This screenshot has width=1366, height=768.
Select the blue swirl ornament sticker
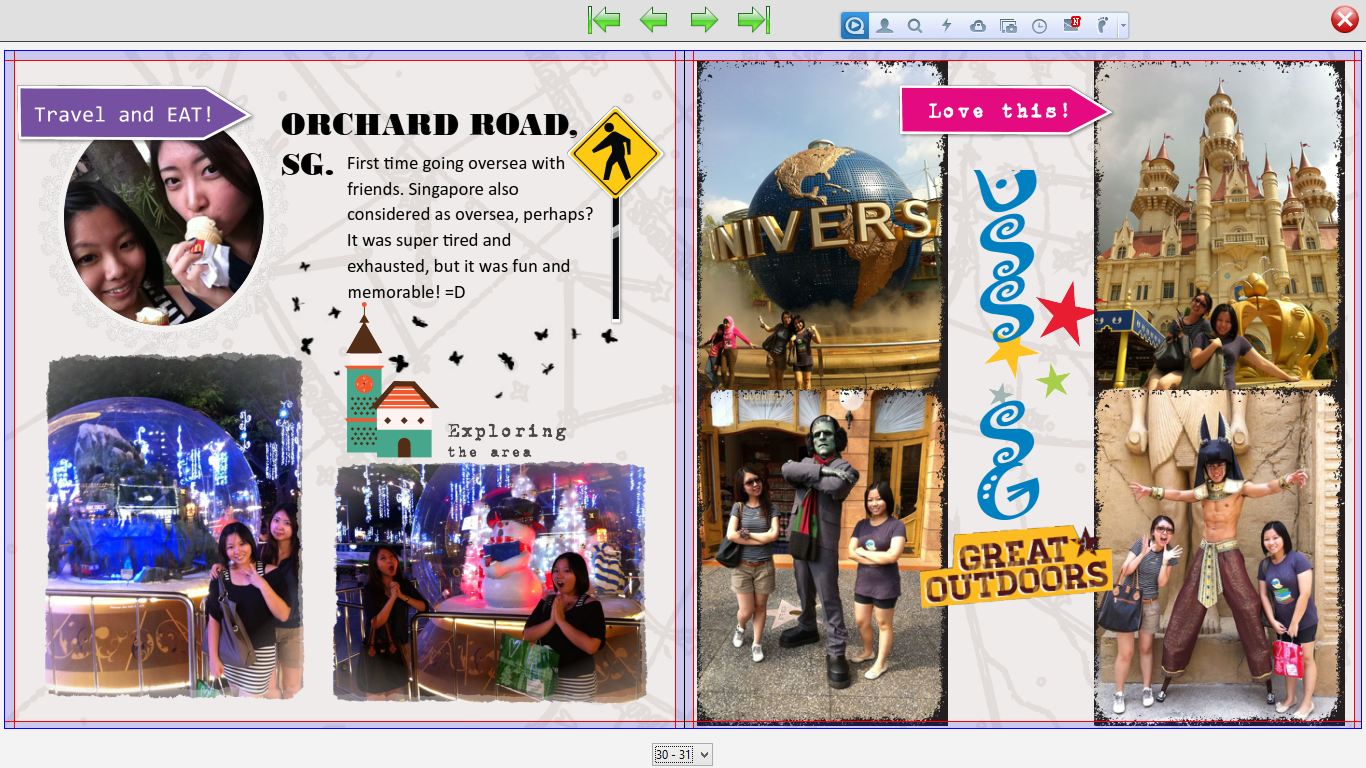(x=1008, y=345)
